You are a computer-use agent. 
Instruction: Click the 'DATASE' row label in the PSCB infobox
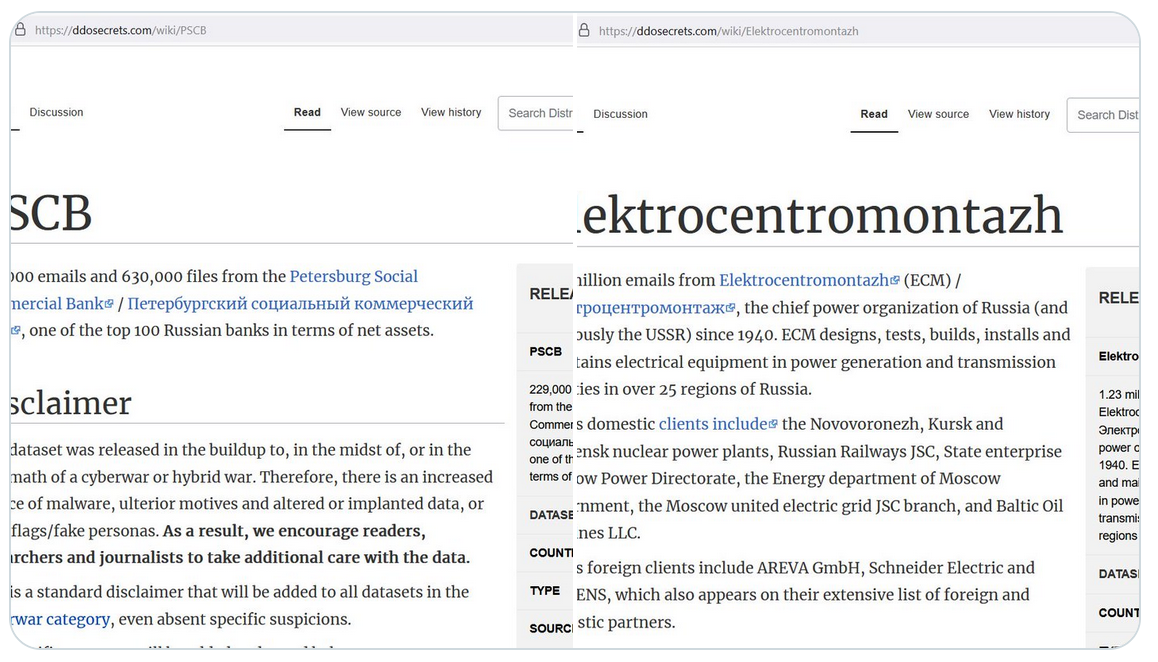pos(551,515)
